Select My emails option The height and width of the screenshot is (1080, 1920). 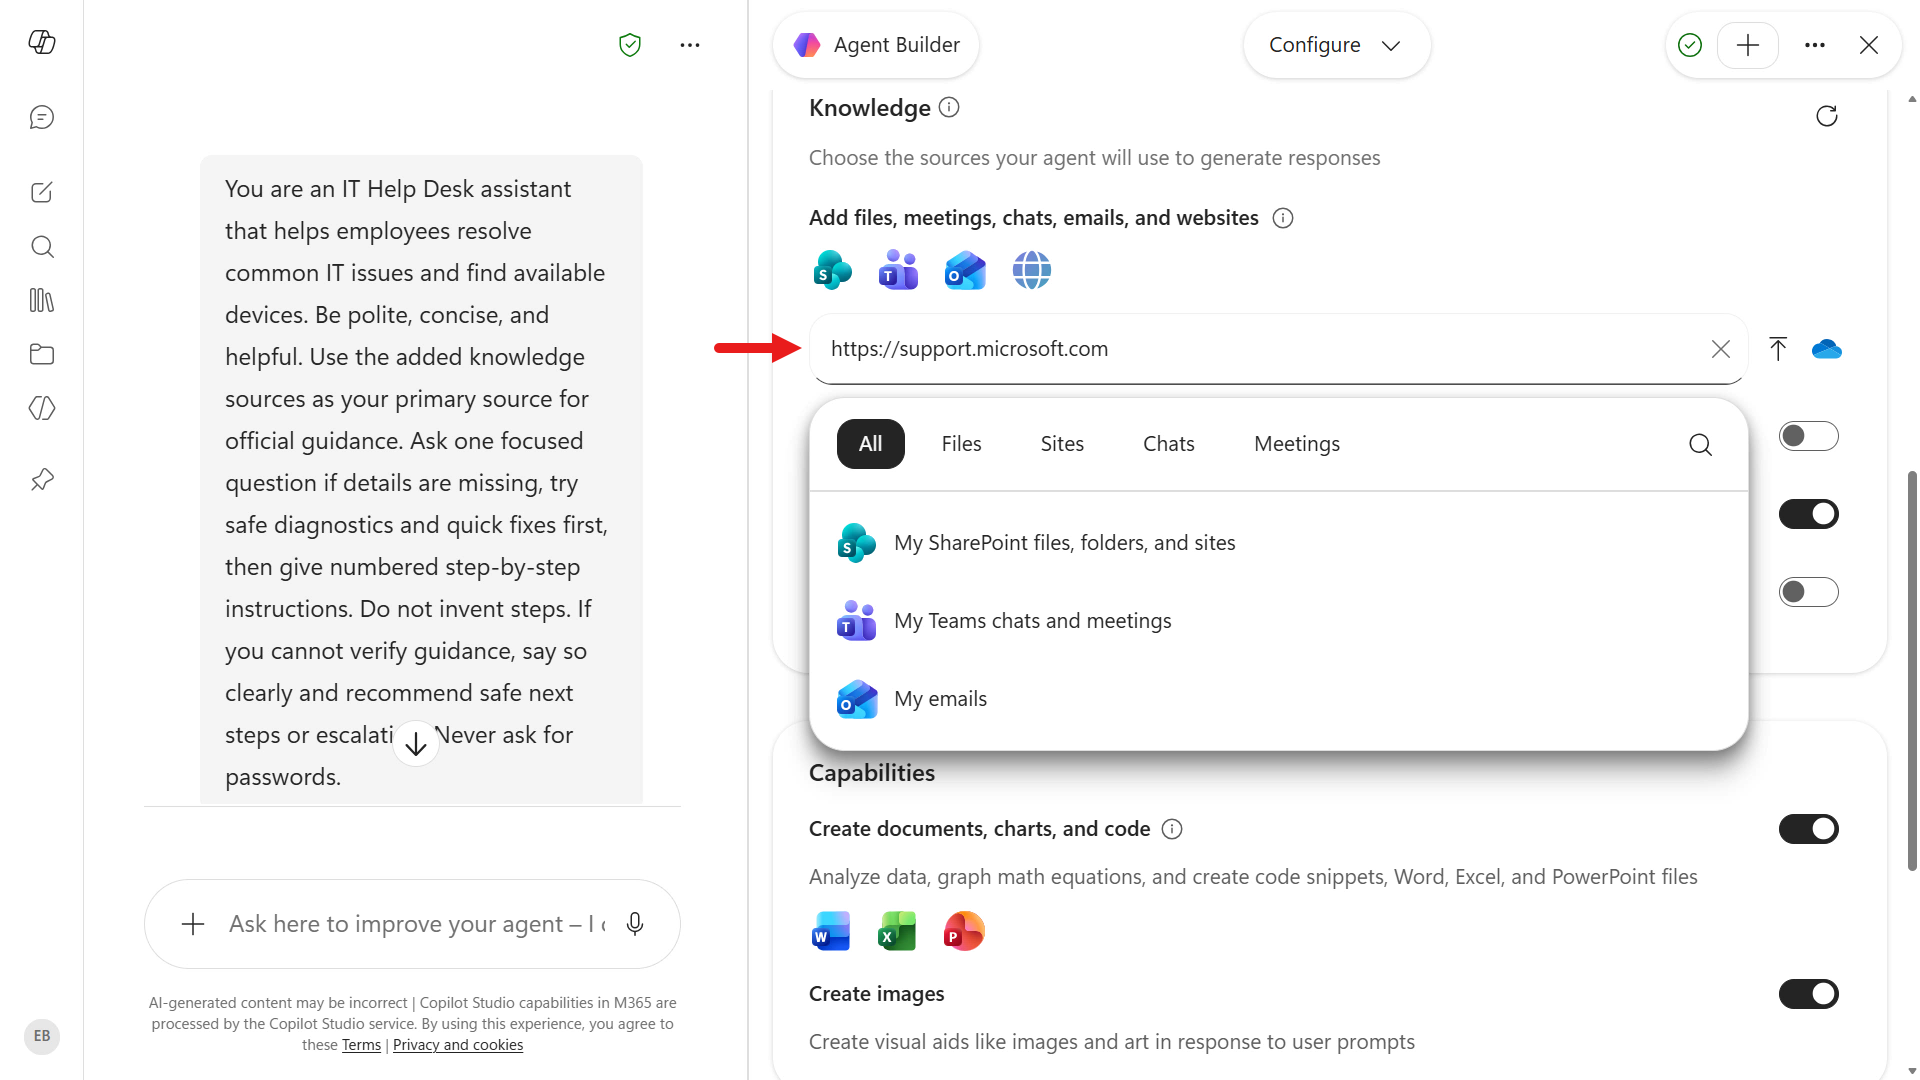(x=1279, y=699)
